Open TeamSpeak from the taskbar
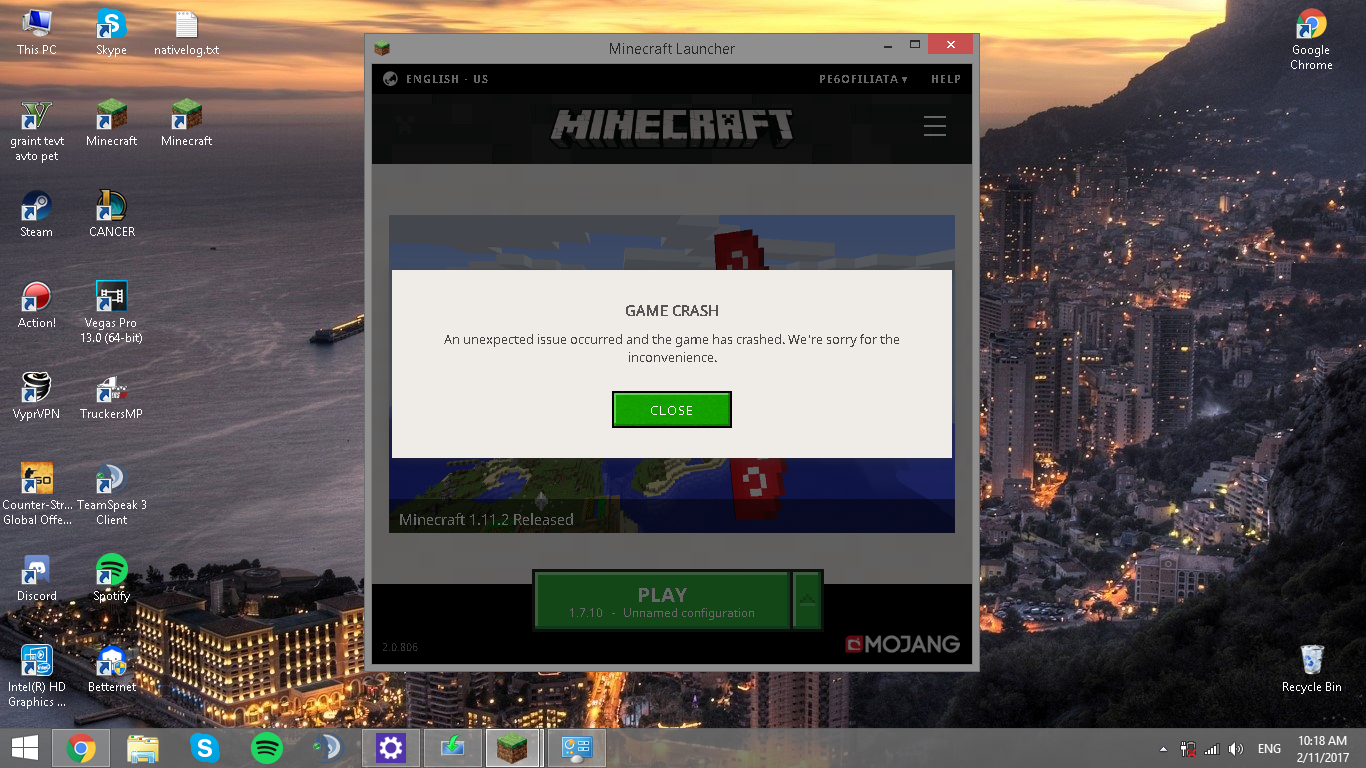Viewport: 1366px width, 768px height. pos(327,748)
